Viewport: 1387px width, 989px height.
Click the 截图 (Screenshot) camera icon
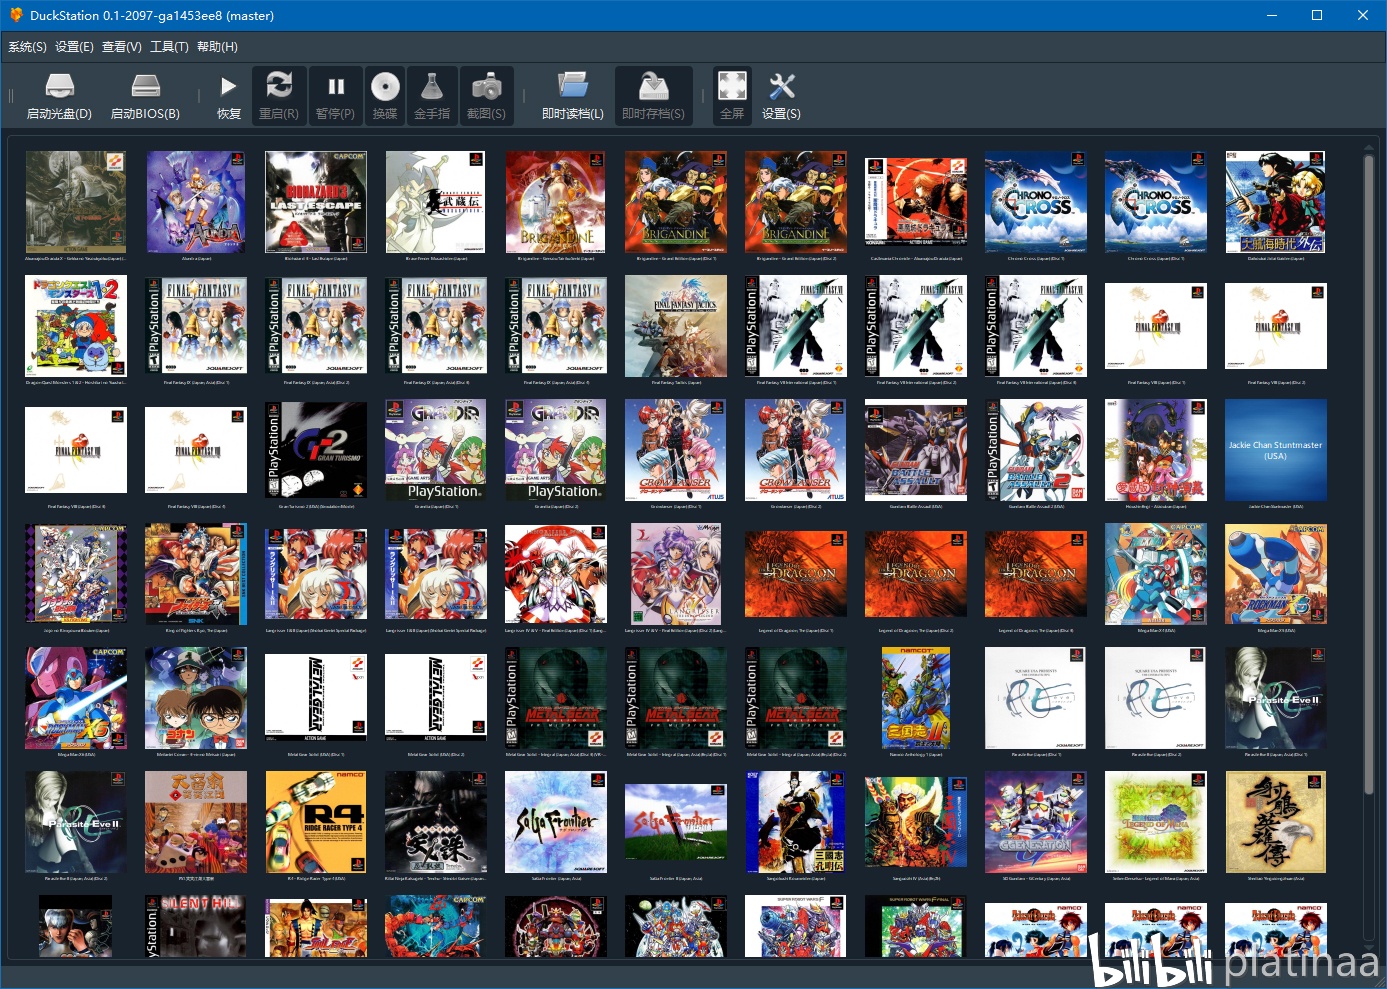coord(486,86)
